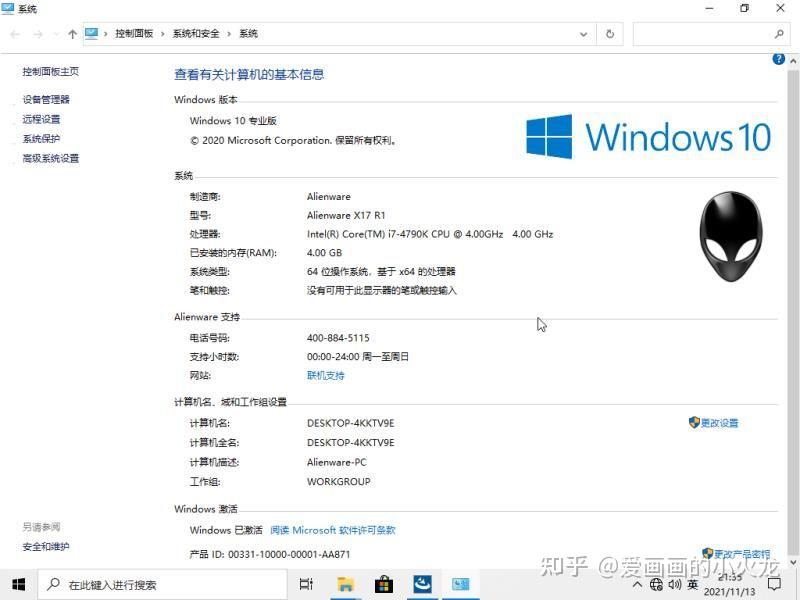Open Windows Help via blue question mark icon
Screen dimensions: 800x600
tap(778, 58)
